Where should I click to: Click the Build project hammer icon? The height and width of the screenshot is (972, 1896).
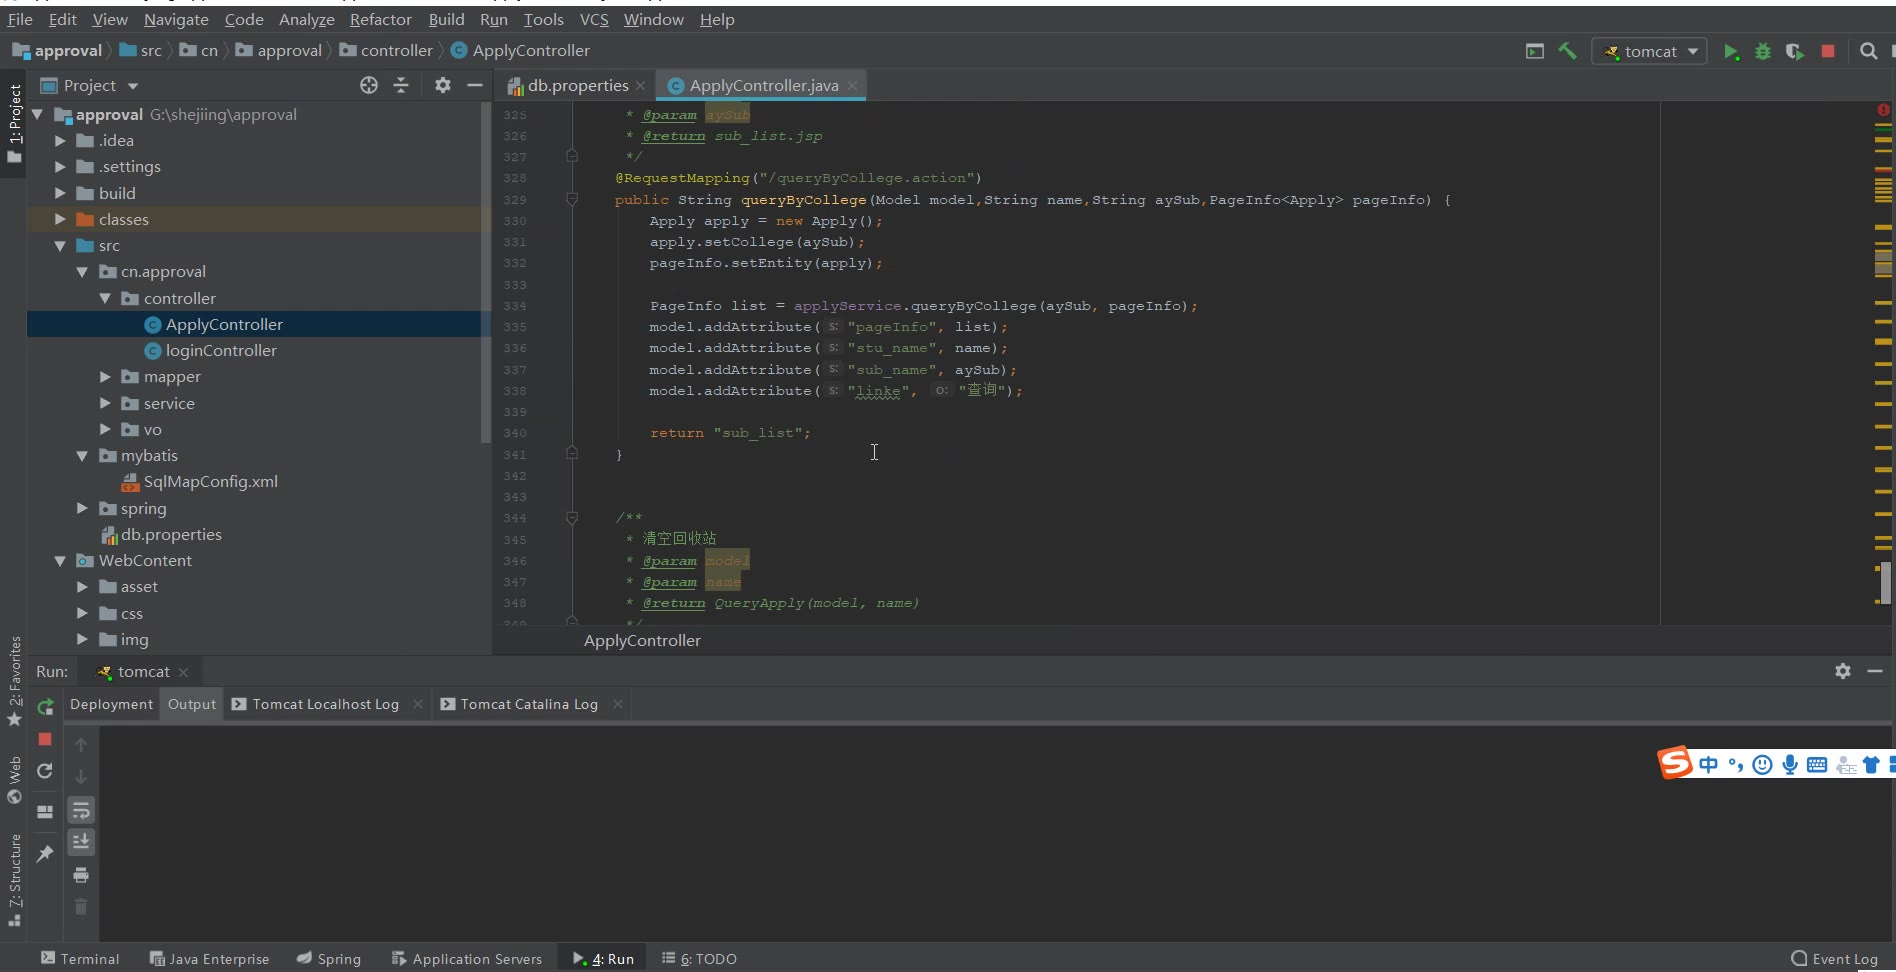click(x=1567, y=51)
